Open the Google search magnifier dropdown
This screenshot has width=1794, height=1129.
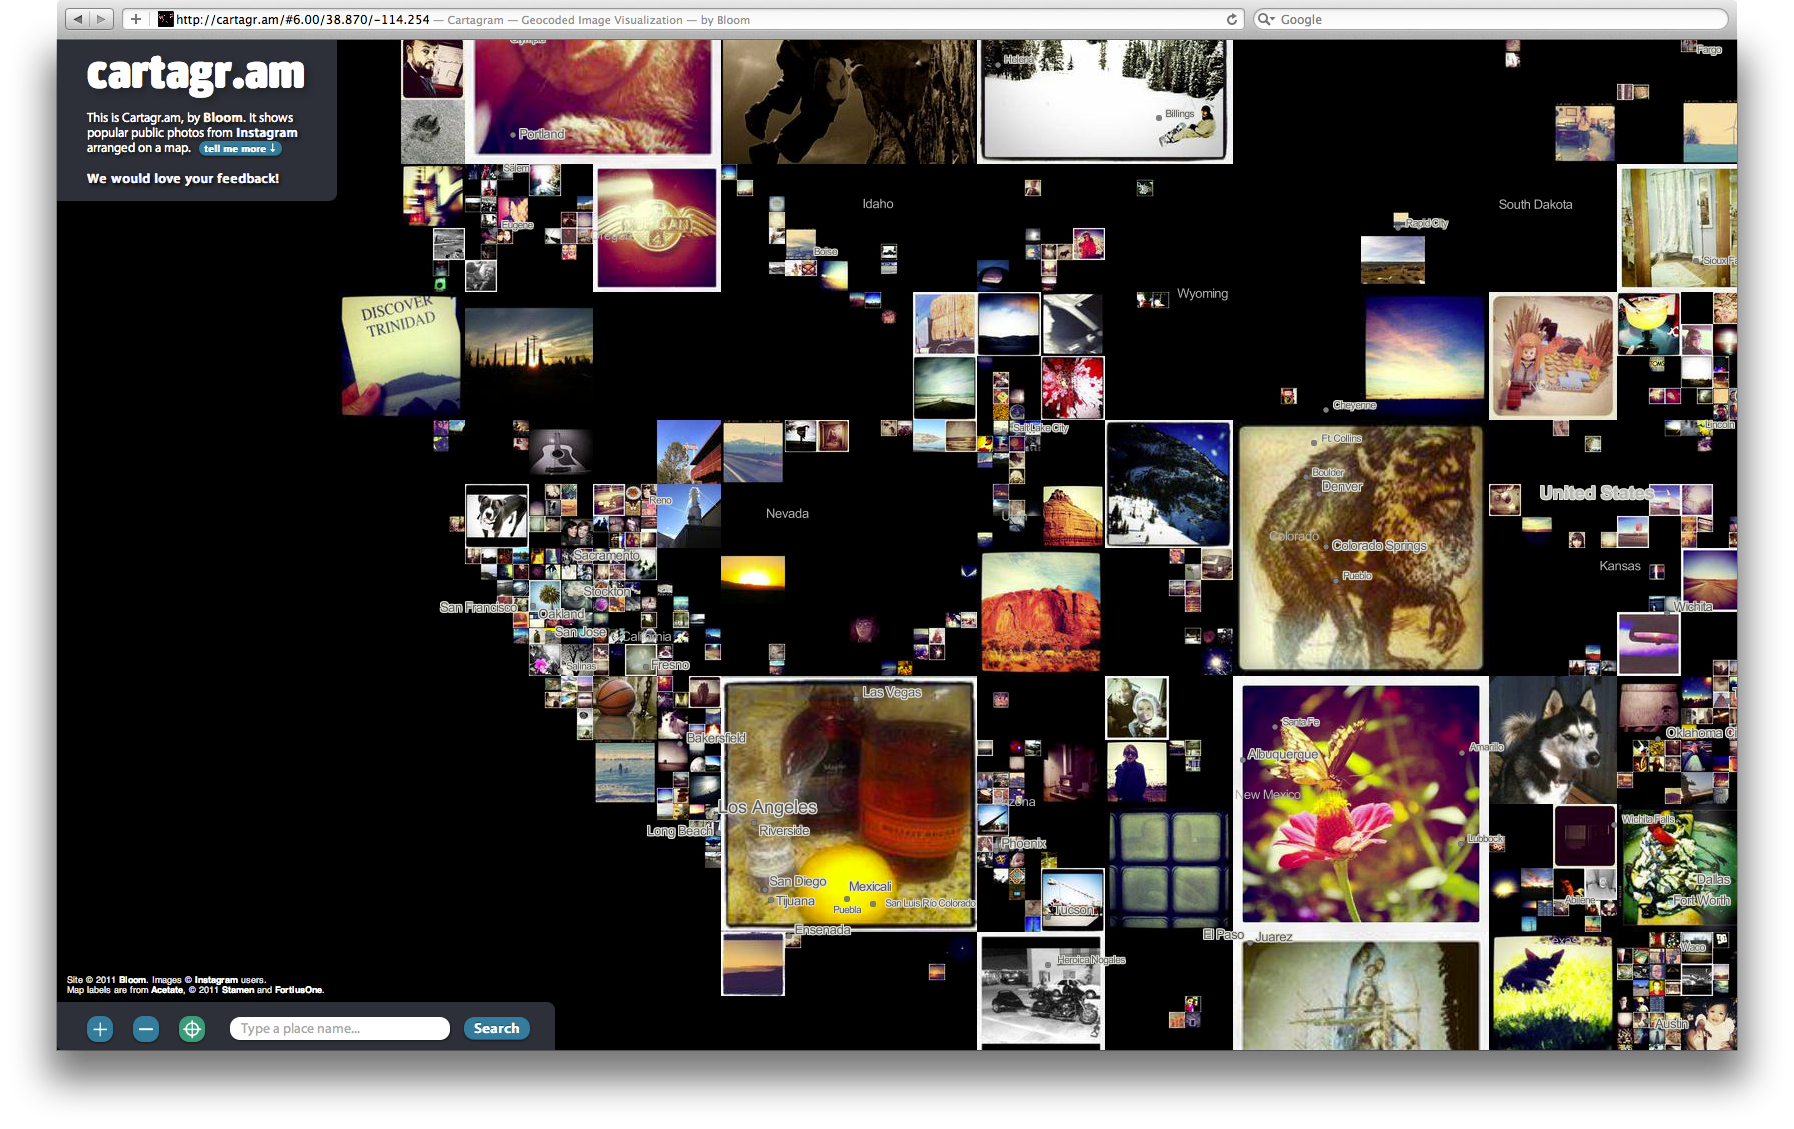(x=1266, y=19)
